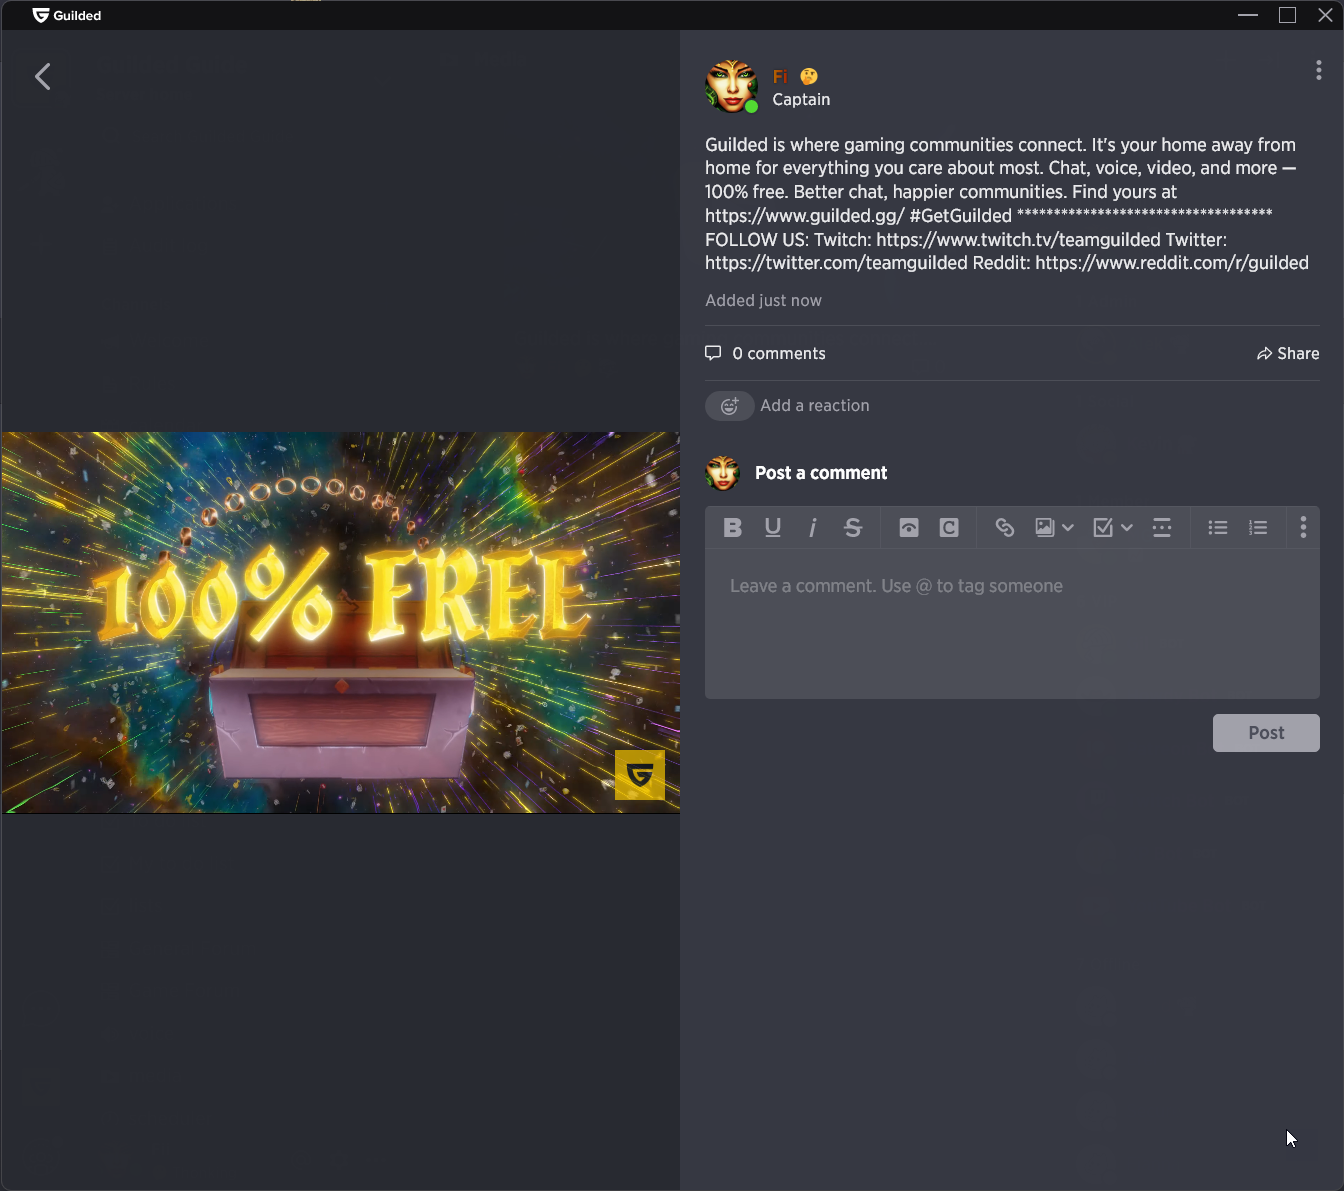
Task: Click the Add a reaction emoji button
Action: 730,406
